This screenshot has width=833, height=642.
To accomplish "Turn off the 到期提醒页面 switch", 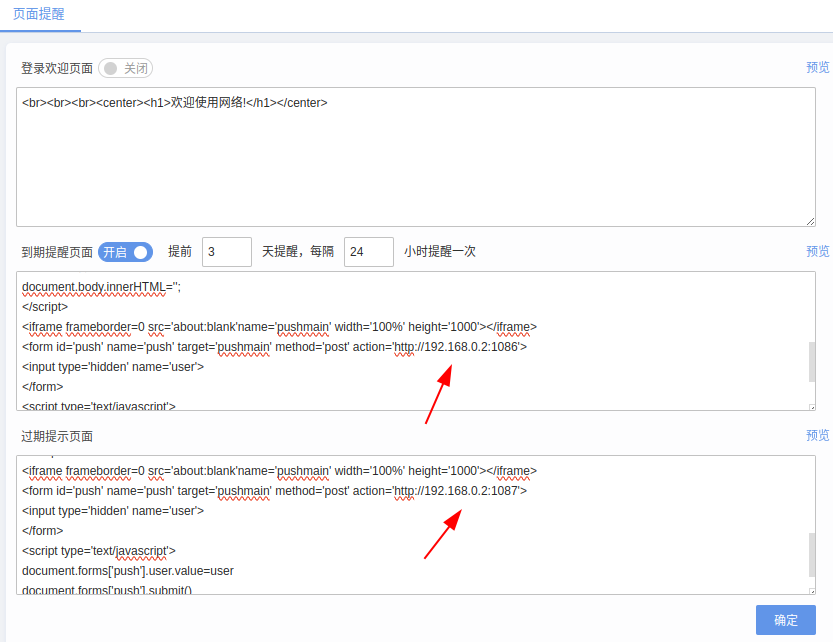I will (125, 252).
